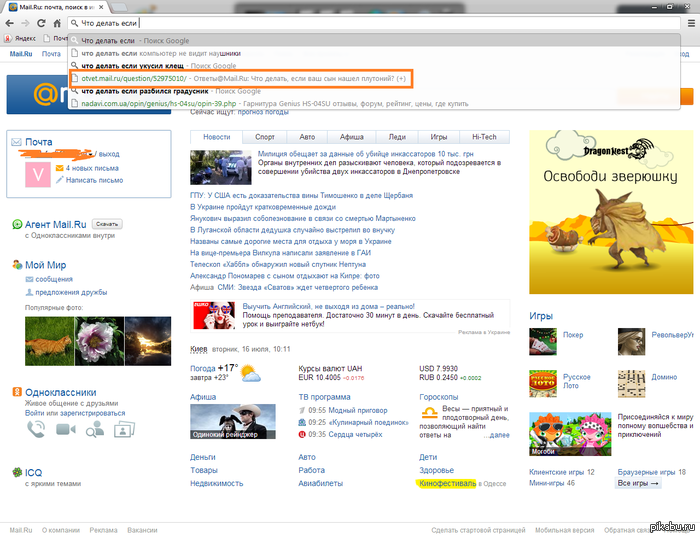The height and width of the screenshot is (538, 700).
Task: Click the sunny weather icon
Action: click(251, 375)
